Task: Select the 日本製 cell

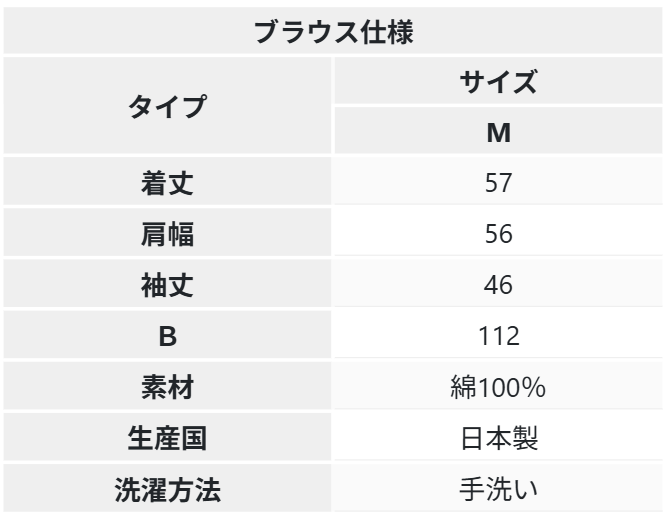Action: click(498, 439)
